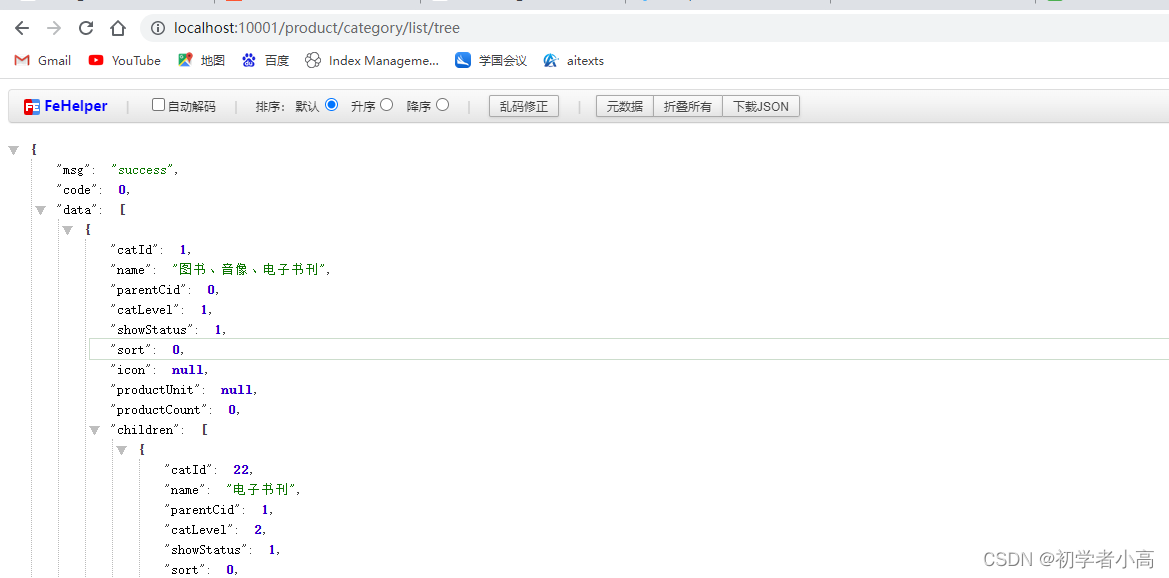Collapse the "children" array triangle
The image size is (1169, 578).
coord(95,430)
